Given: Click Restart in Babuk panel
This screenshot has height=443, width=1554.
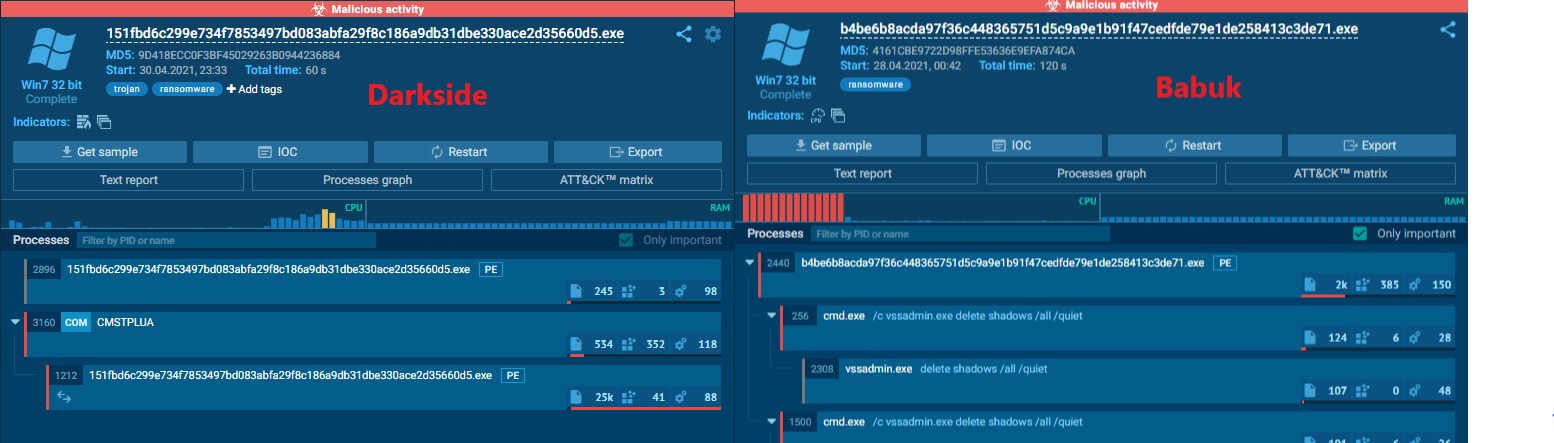Looking at the screenshot, I should (1194, 145).
